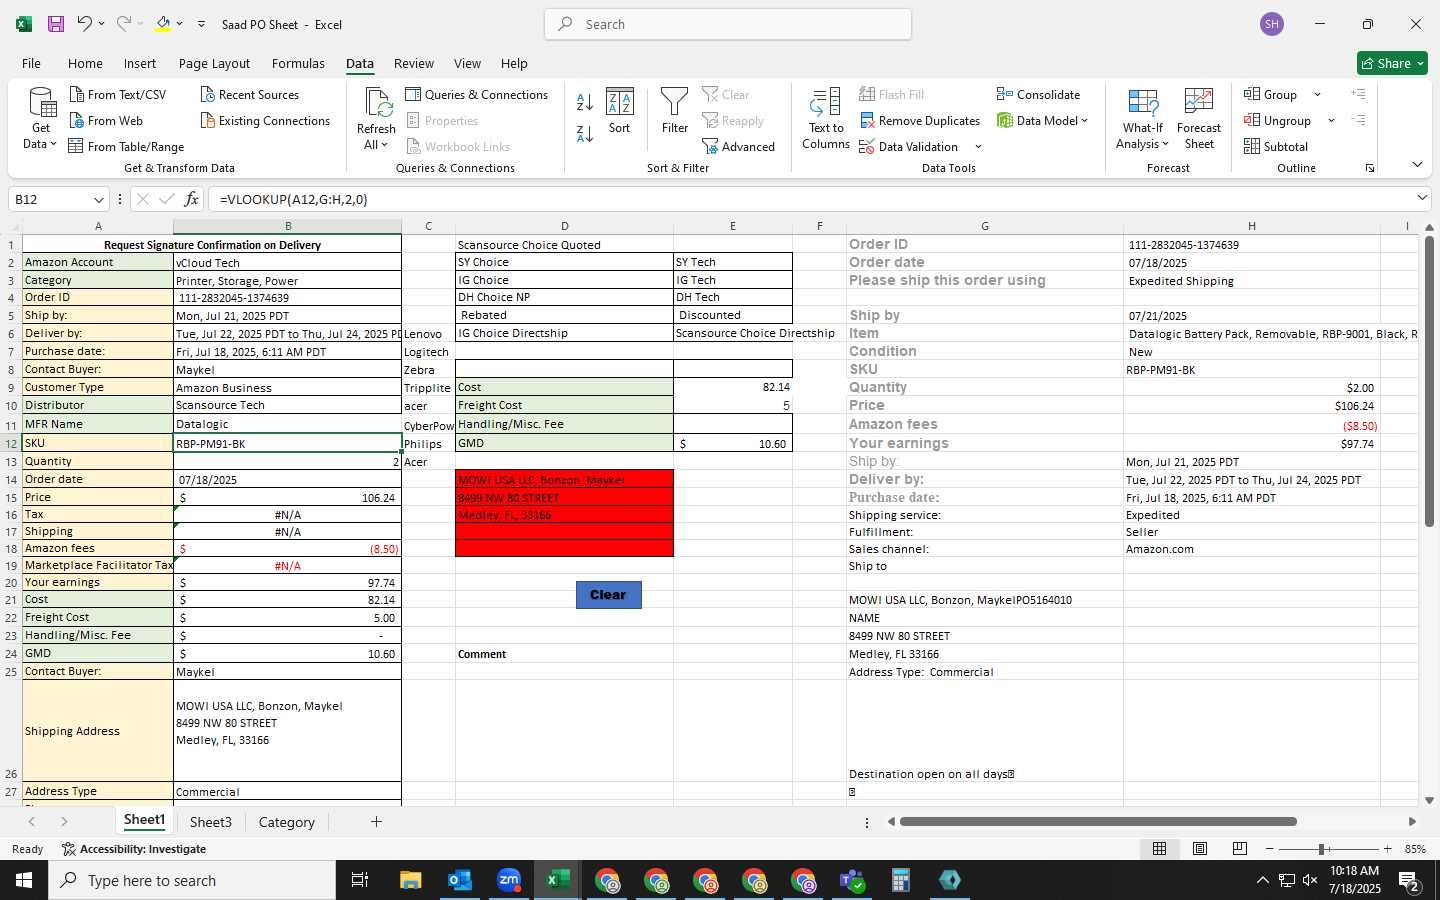Screen dimensions: 1440x900
Task: Open the custom Sort dialog
Action: tap(620, 111)
